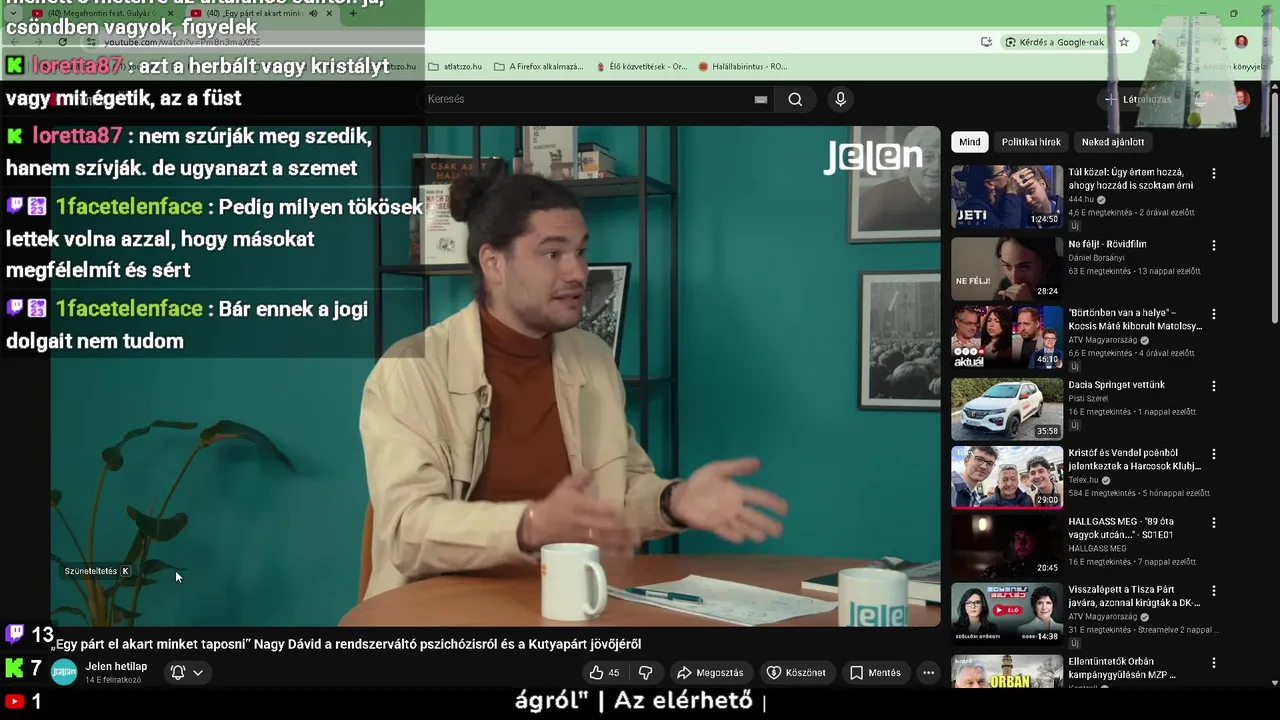Open Kristóf és Vendel poénból video title

(1134, 459)
